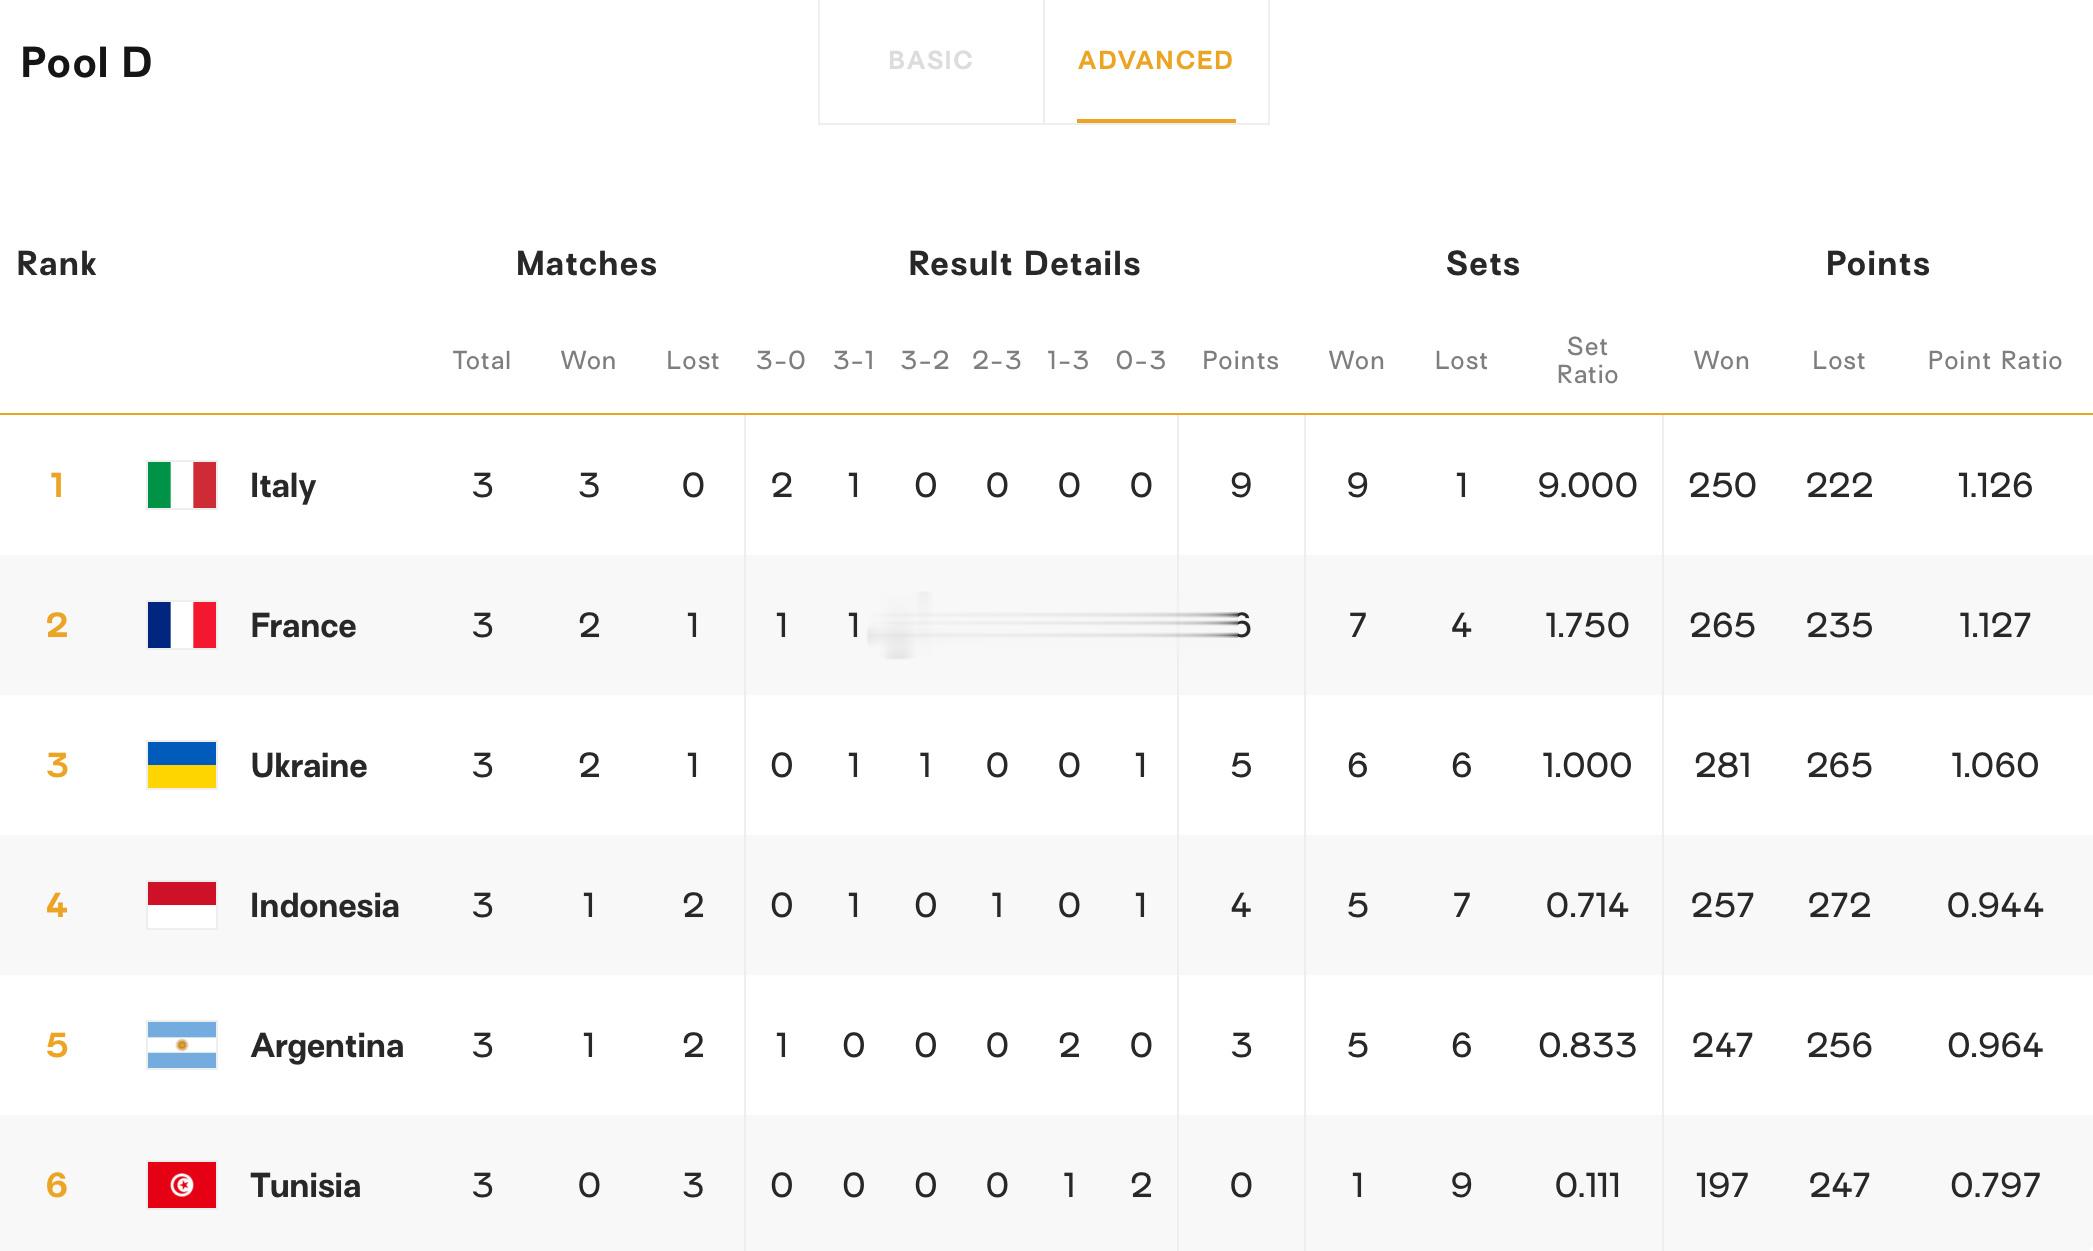Click the Indonesia flag icon
2093x1251 pixels.
182,905
